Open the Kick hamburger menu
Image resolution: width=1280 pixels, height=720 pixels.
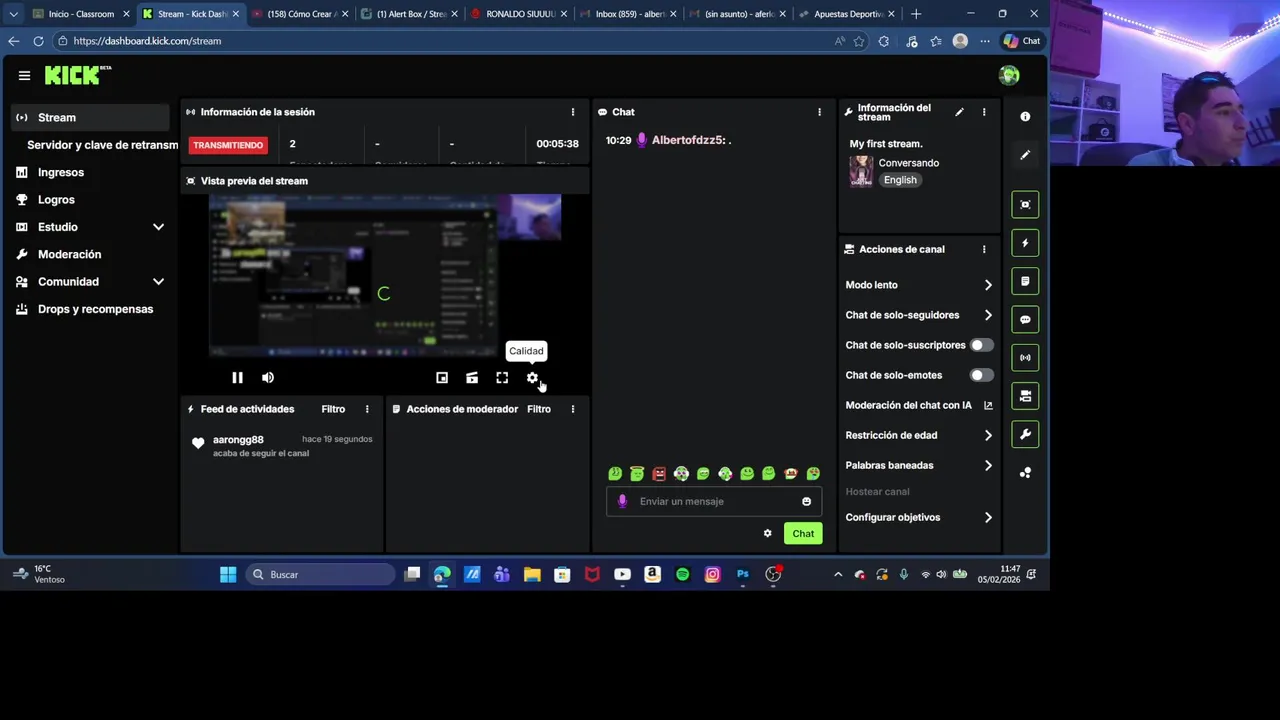24,75
